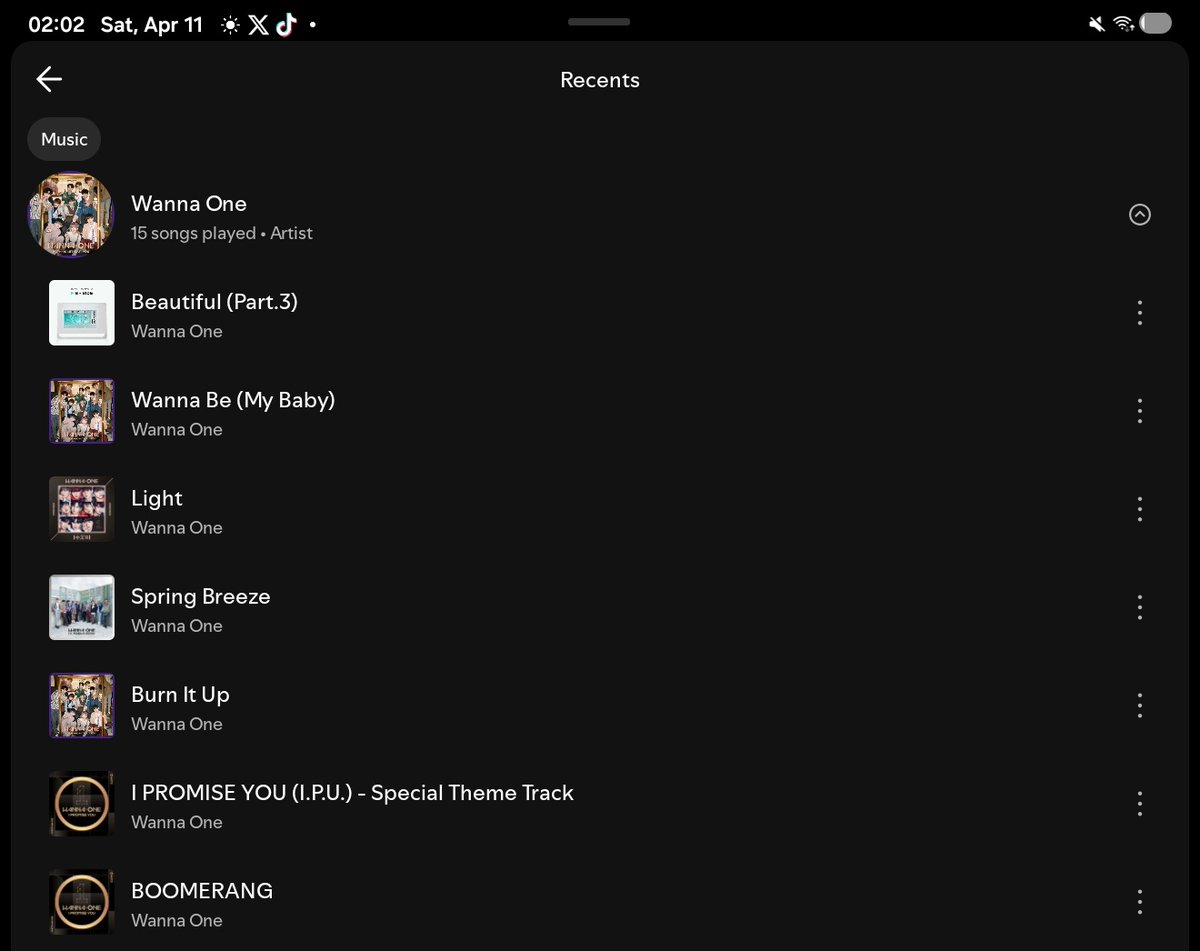Tap the weather sun icon in status bar

point(230,25)
